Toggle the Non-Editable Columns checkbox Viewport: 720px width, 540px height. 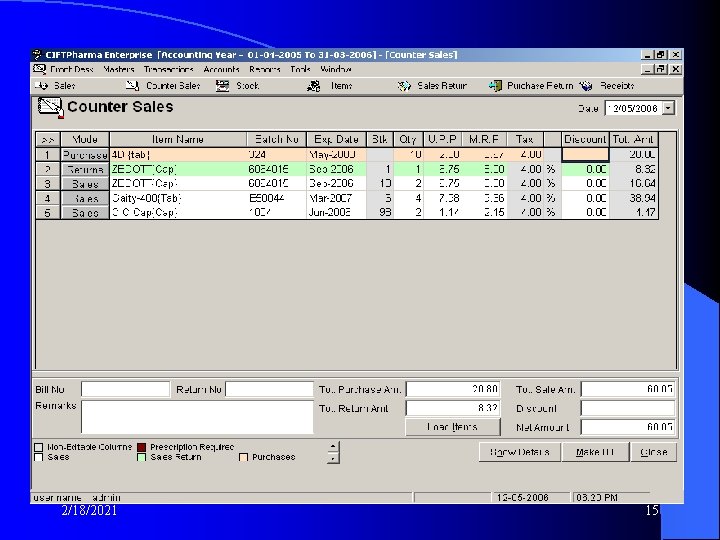(39, 447)
